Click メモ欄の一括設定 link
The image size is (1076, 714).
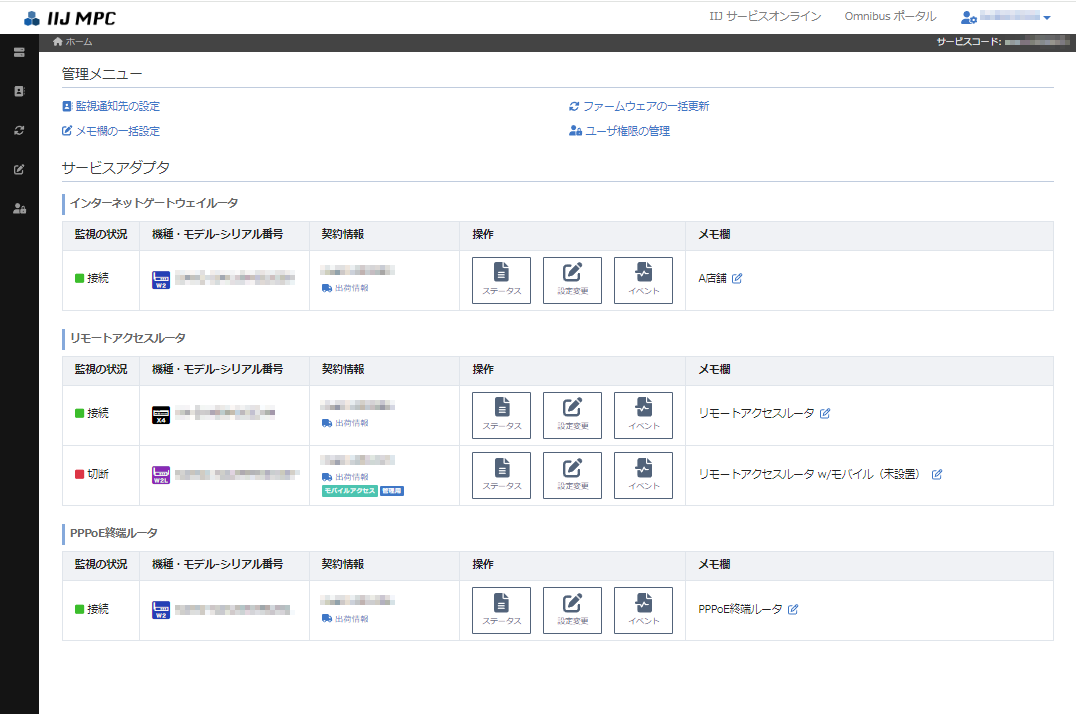coord(117,131)
